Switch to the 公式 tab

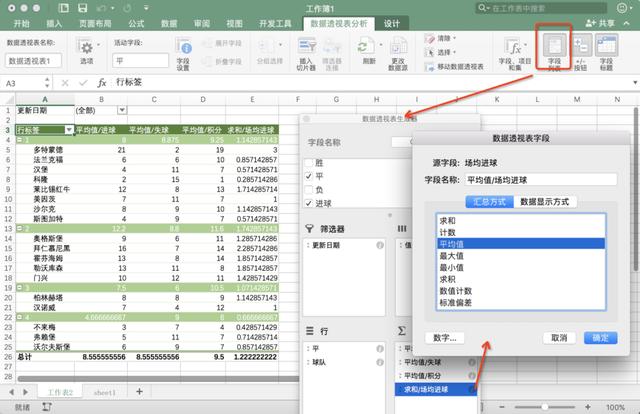click(x=136, y=24)
